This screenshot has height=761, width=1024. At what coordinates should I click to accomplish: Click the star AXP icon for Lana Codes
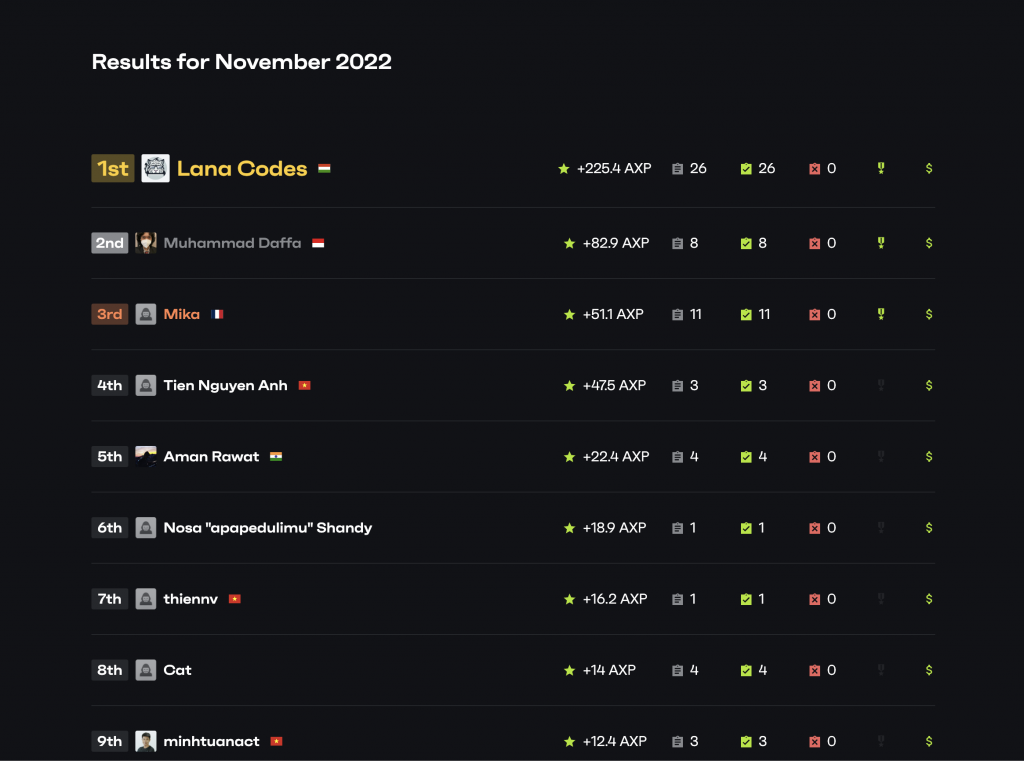pos(564,169)
